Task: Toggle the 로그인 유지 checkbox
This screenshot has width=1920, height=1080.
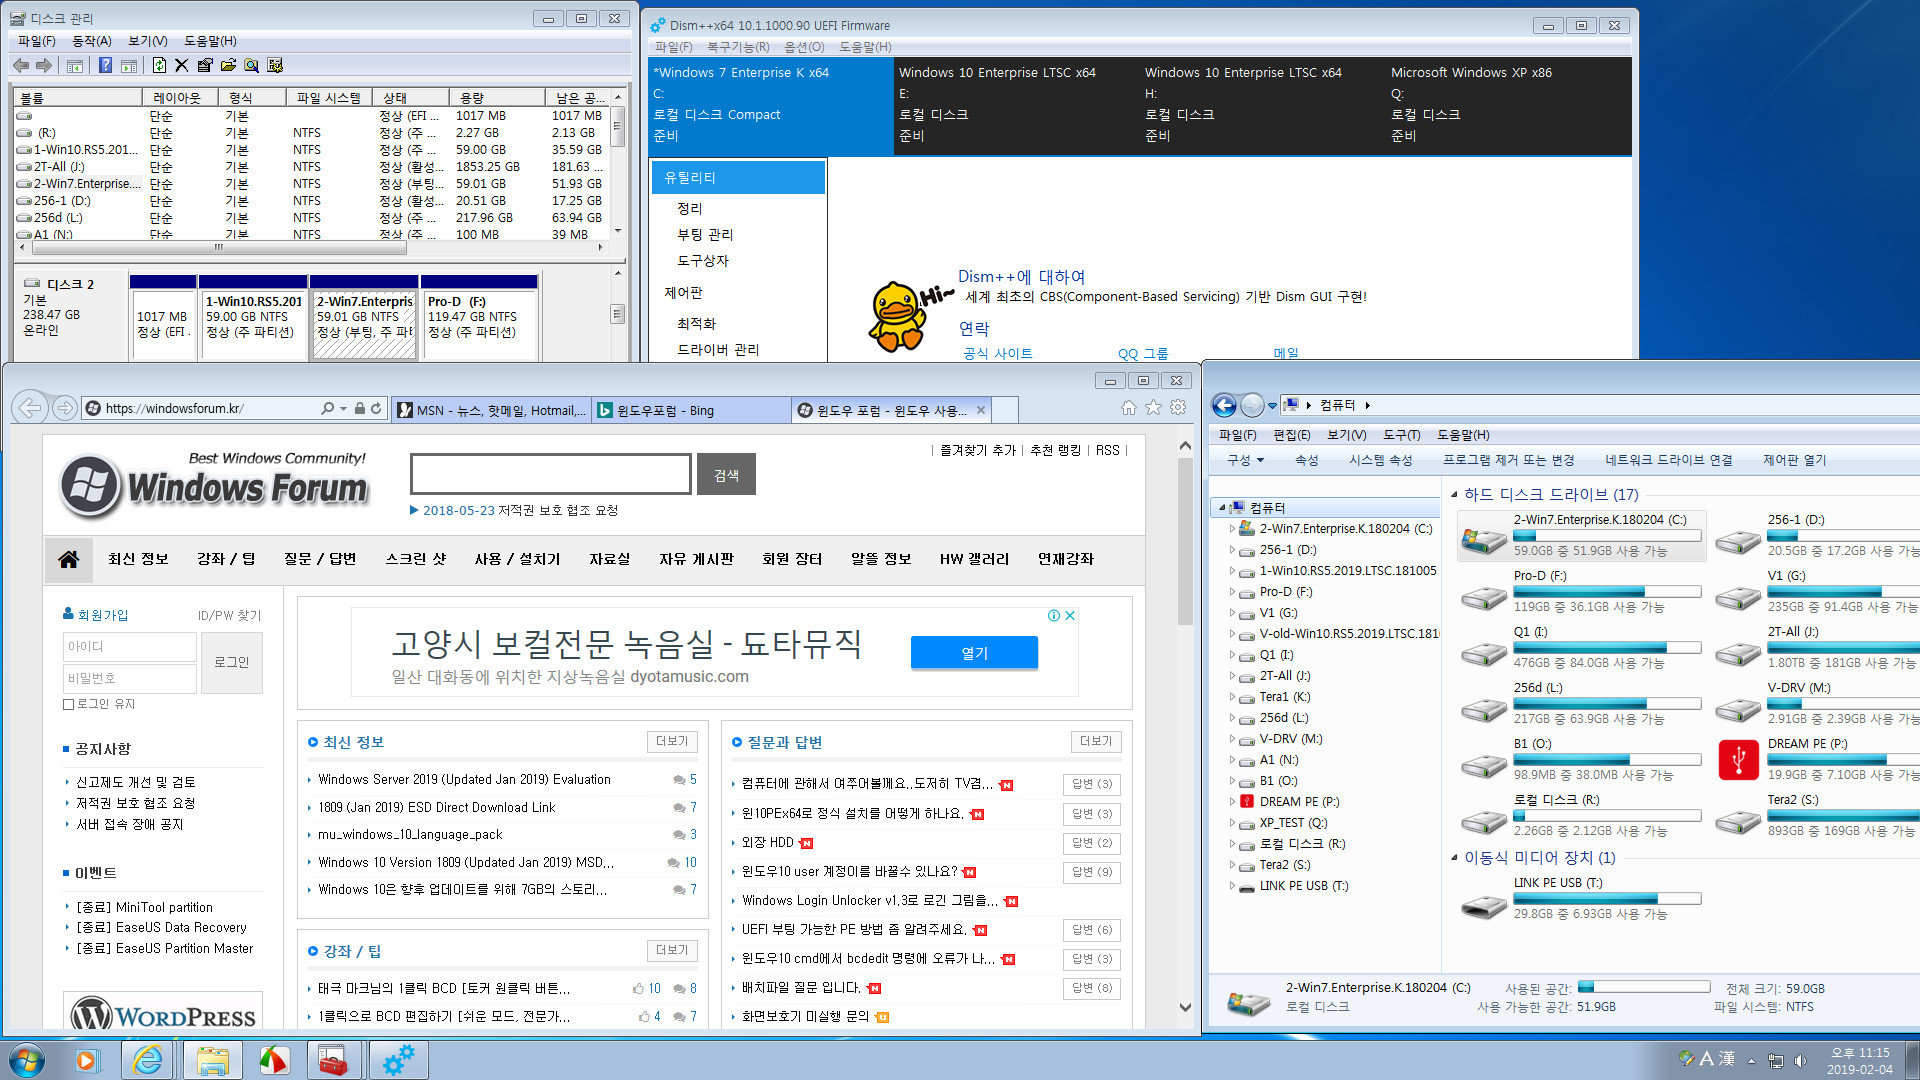Action: [x=69, y=704]
